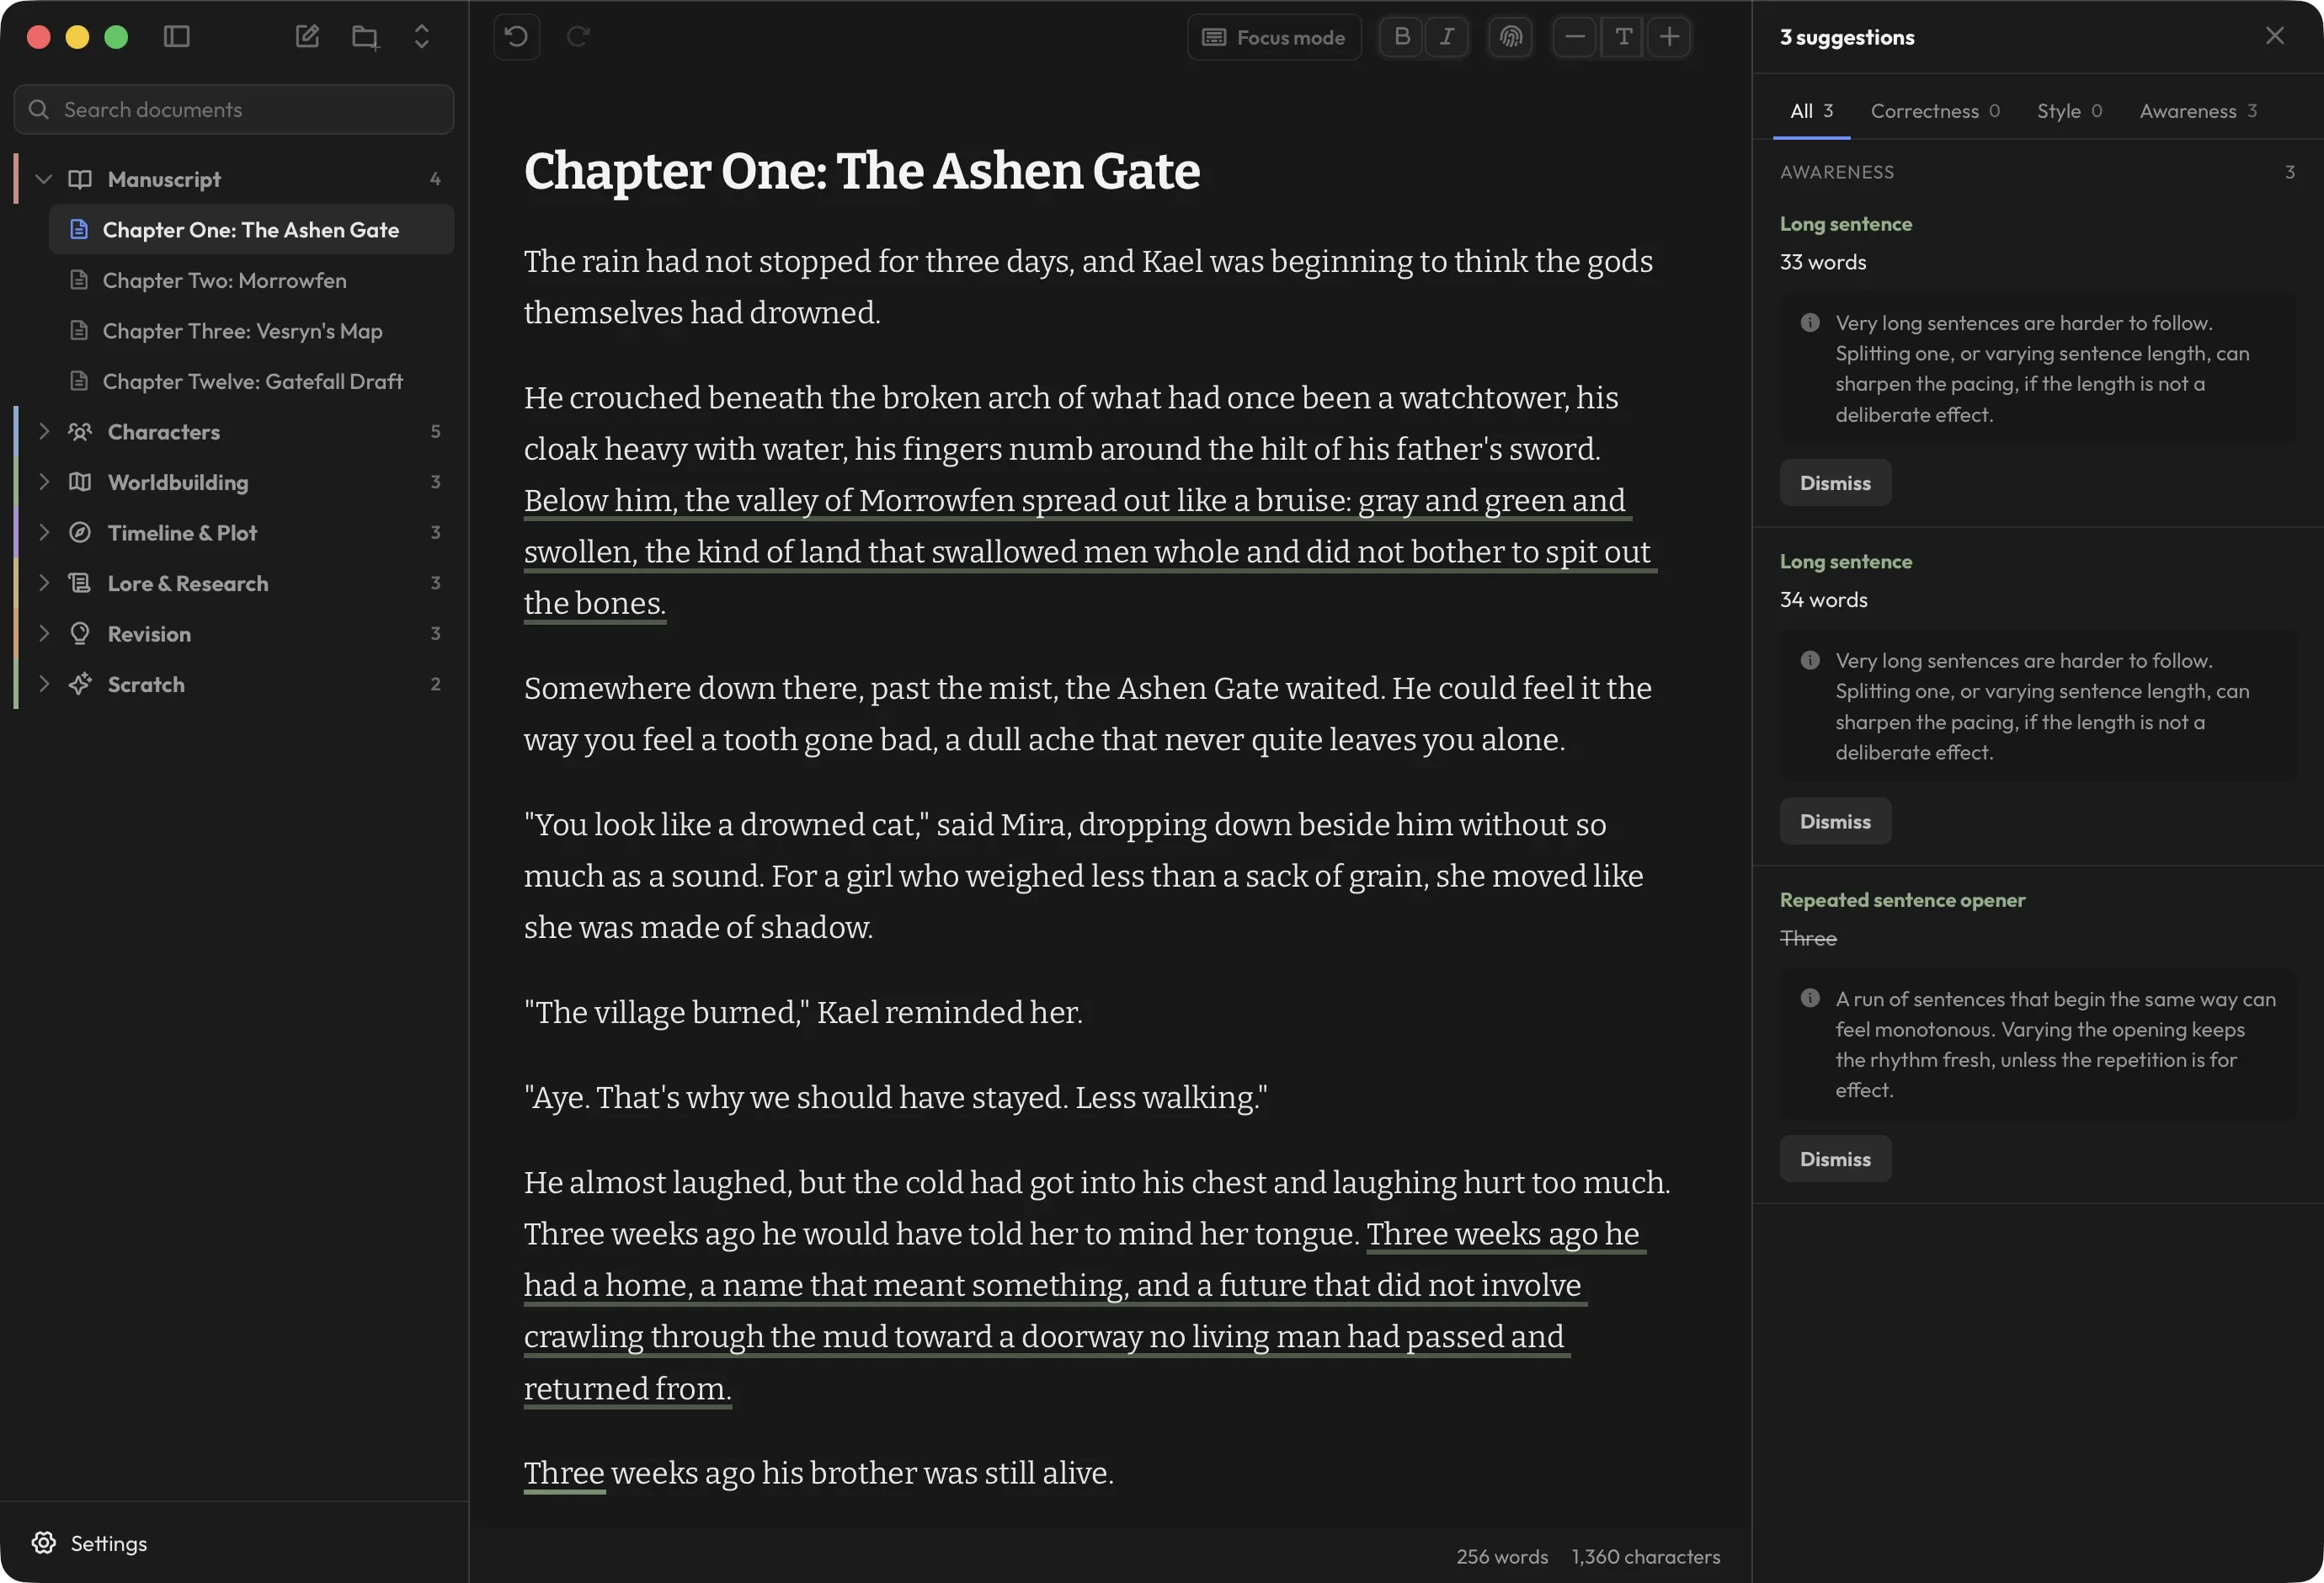Click the expand/collapse all chevrons icon
Image resolution: width=2324 pixels, height=1583 pixels.
pyautogui.click(x=422, y=37)
